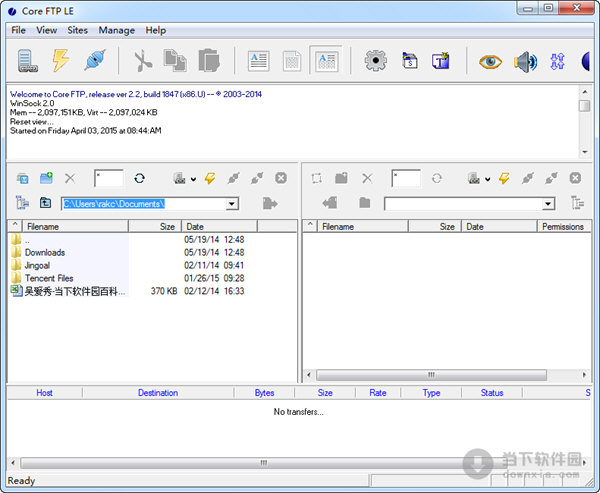This screenshot has width=600, height=493.
Task: Refresh the local file list
Action: click(x=139, y=178)
